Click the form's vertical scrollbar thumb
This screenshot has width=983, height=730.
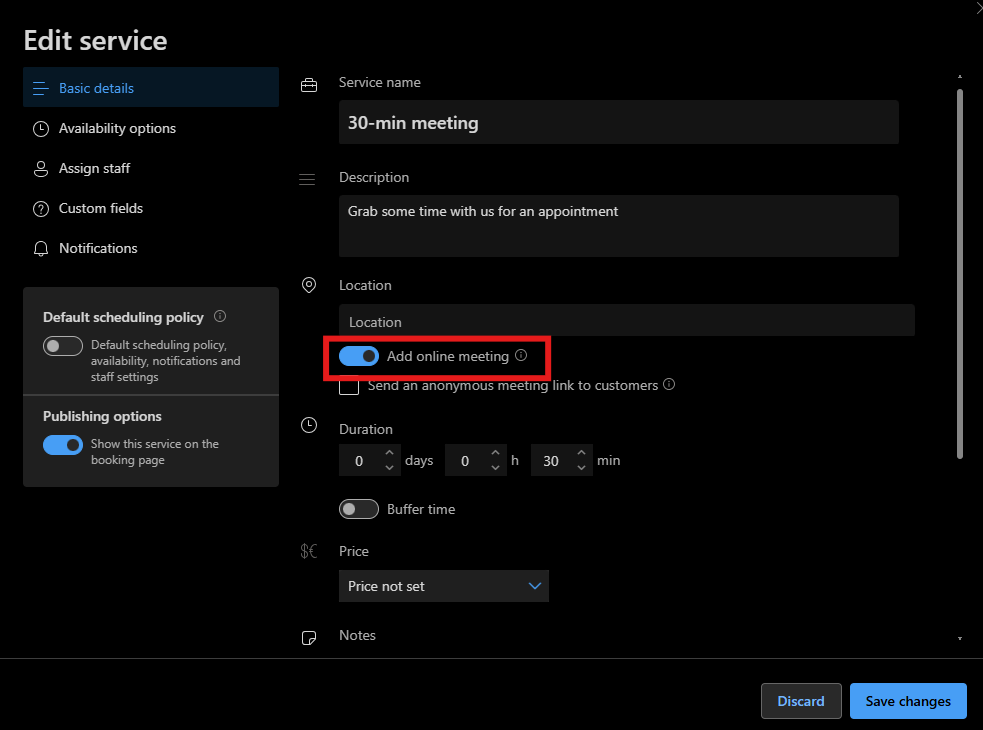[x=960, y=274]
